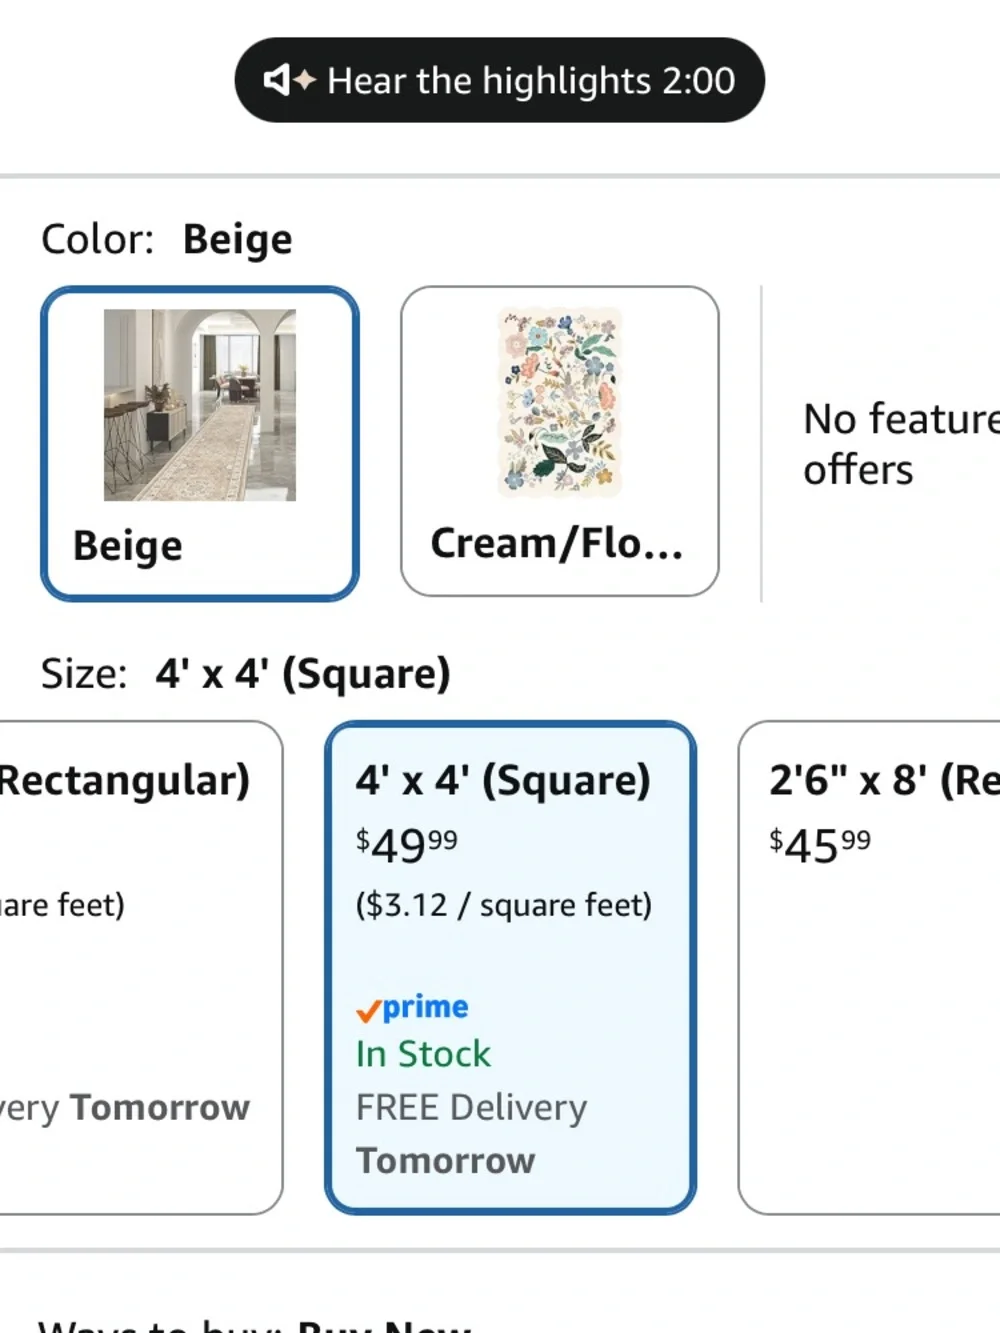Tap the '($3.12 / square feet)' unit price
The width and height of the screenshot is (1000, 1333).
point(504,905)
